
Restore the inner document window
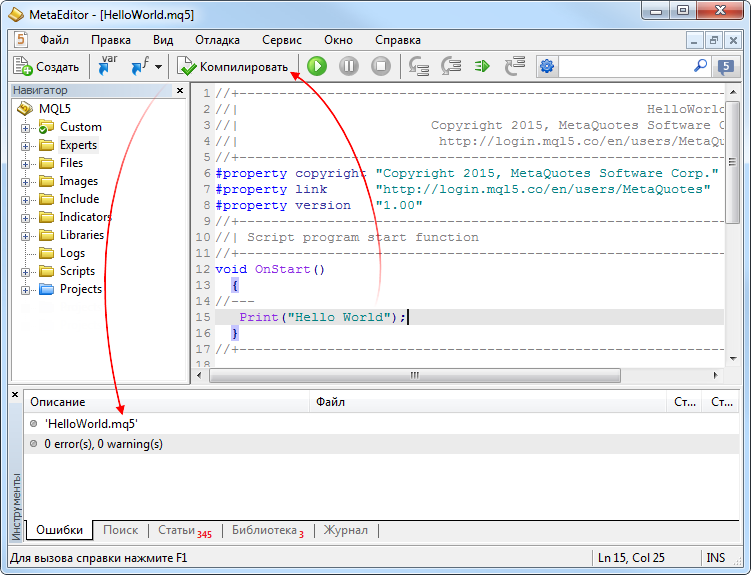(714, 40)
